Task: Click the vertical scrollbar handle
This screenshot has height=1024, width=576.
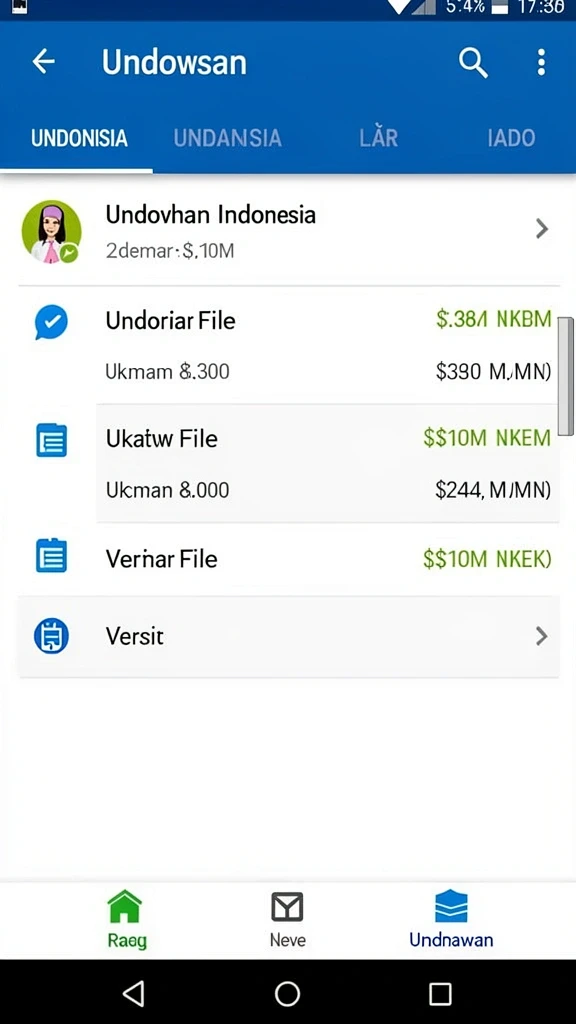Action: [x=566, y=376]
